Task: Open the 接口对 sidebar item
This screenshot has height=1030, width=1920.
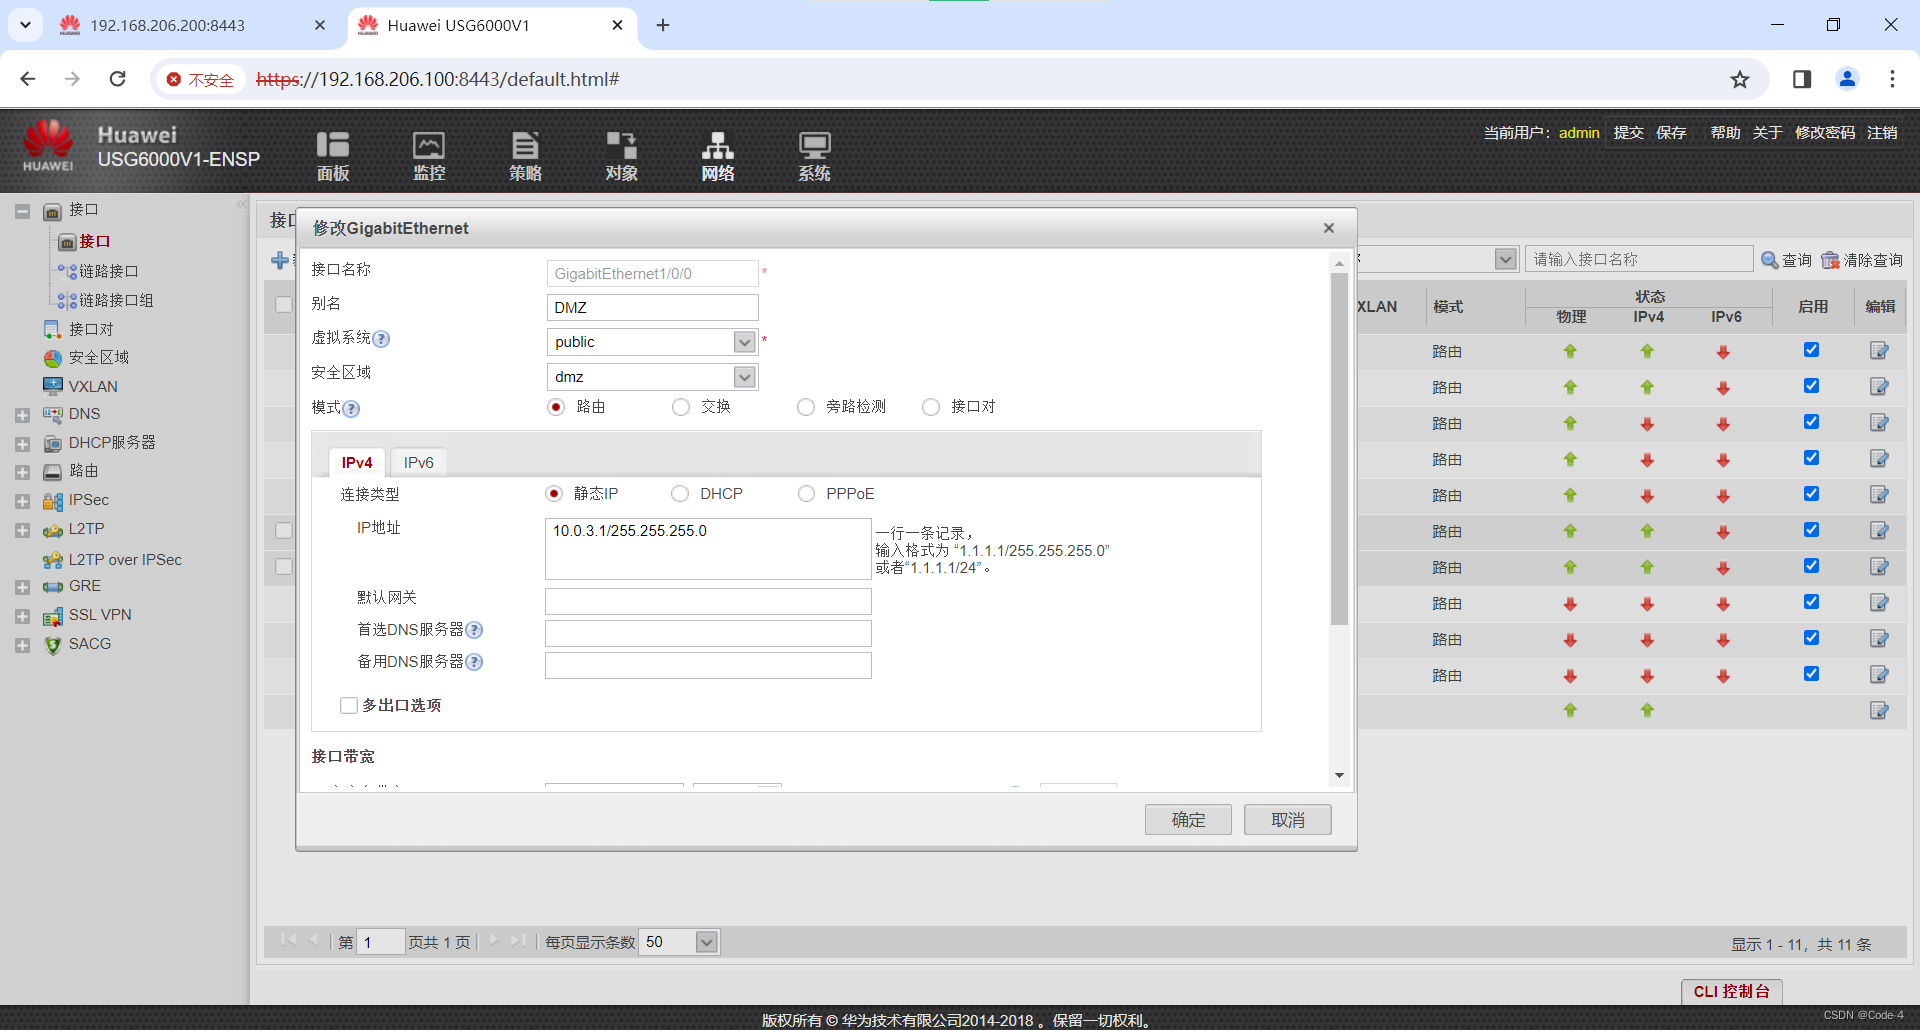Action: click(x=91, y=329)
